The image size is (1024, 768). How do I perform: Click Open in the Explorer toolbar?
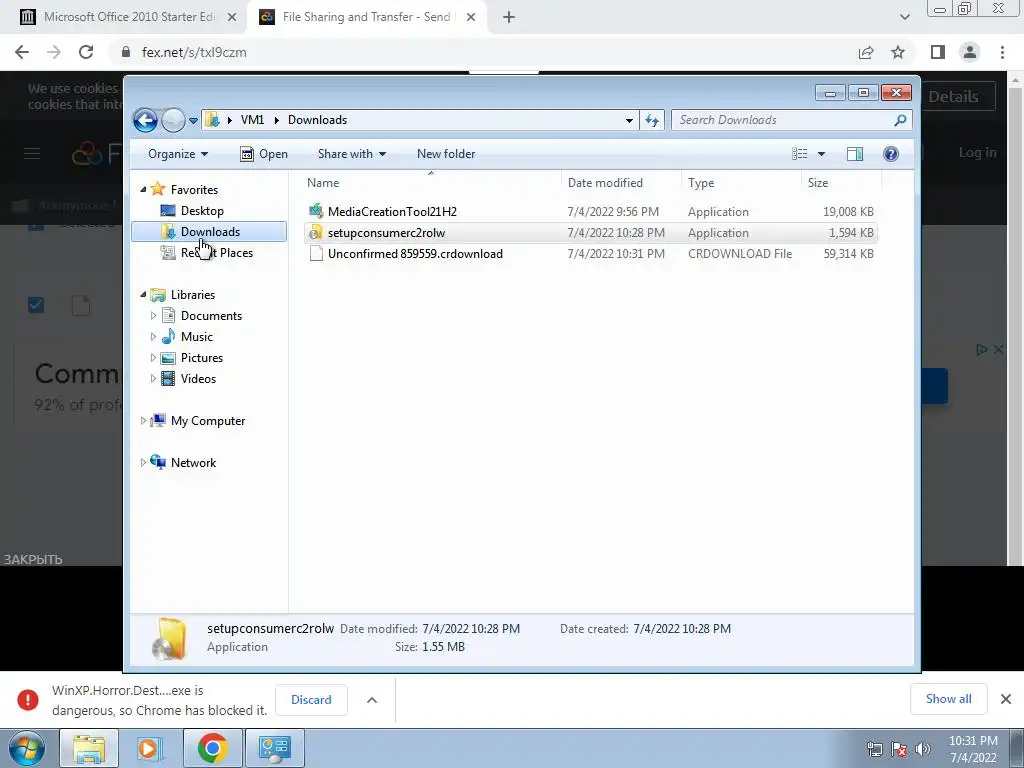coord(264,154)
